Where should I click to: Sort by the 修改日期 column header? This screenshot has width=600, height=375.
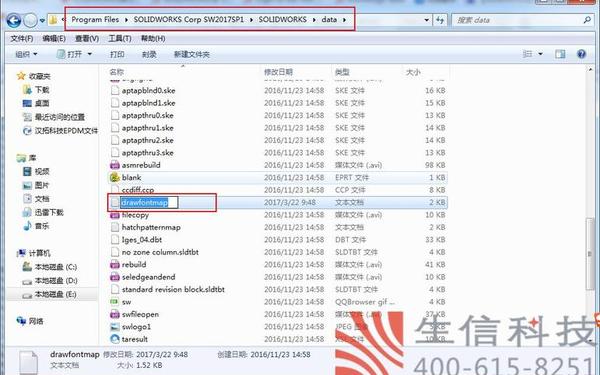coord(278,72)
